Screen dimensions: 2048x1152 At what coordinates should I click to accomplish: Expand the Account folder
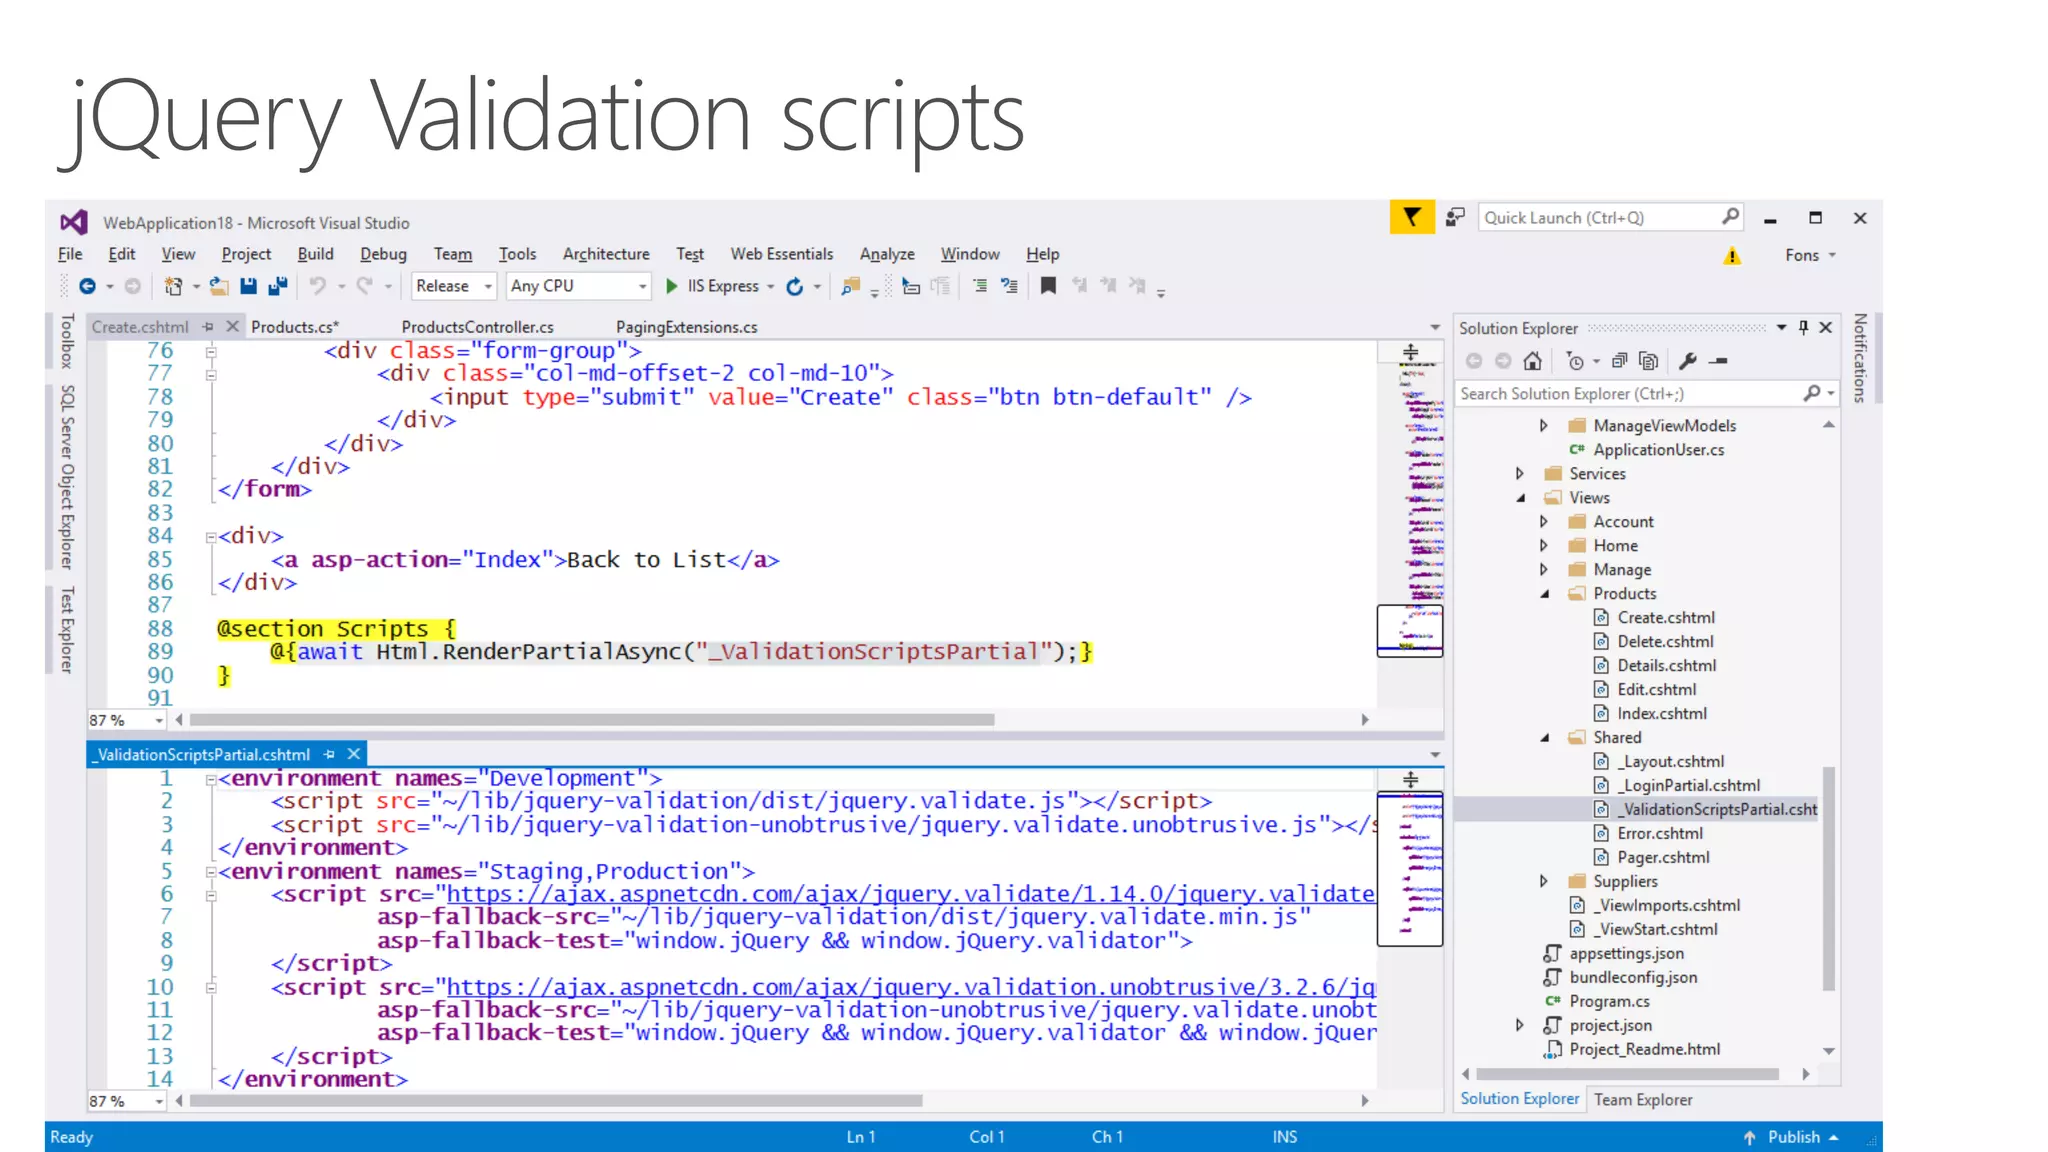[1544, 522]
